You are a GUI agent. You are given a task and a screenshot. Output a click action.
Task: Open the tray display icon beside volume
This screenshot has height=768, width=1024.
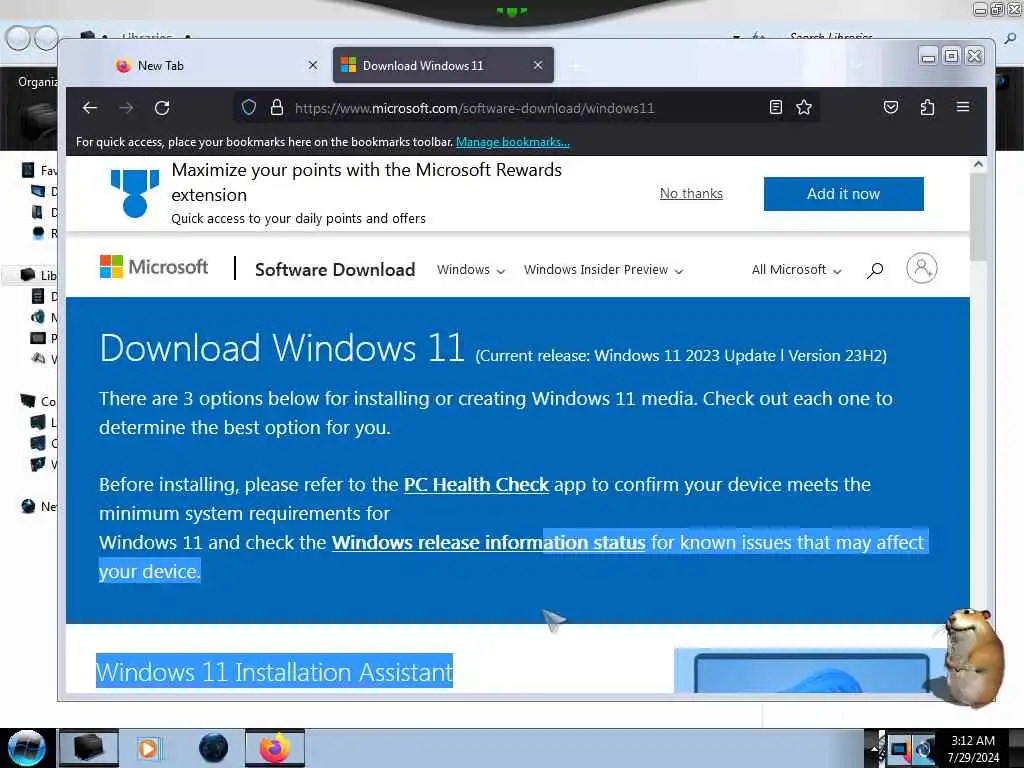pyautogui.click(x=900, y=748)
